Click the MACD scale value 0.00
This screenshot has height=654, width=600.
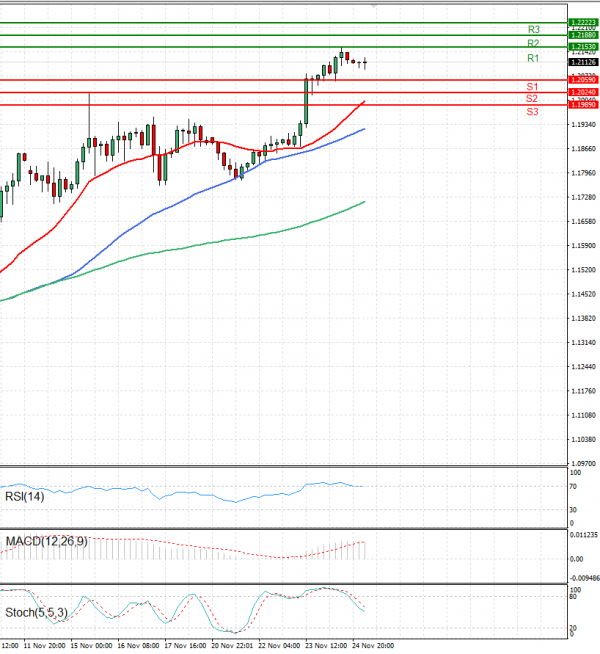[576, 559]
